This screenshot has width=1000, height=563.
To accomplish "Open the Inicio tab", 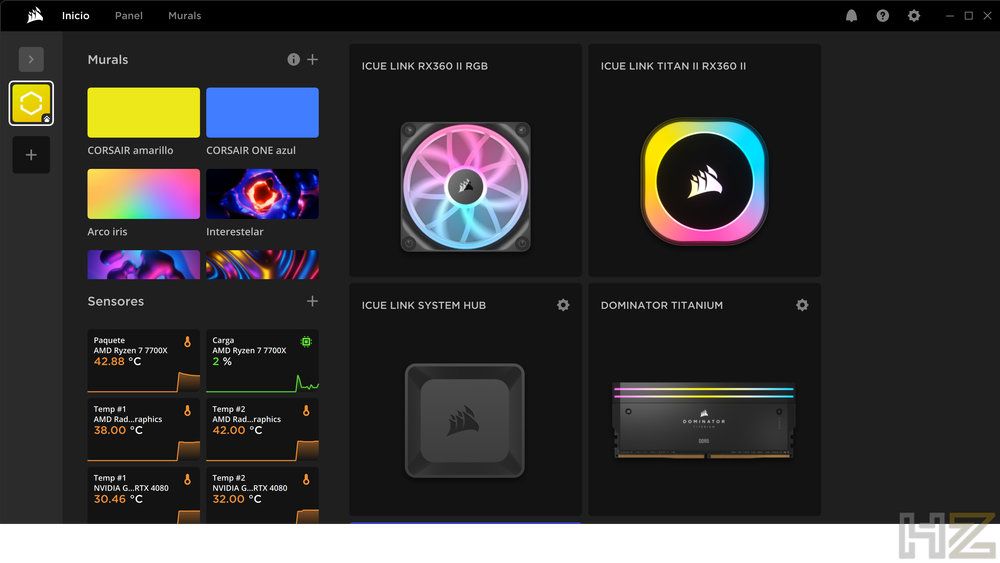I will (x=75, y=15).
